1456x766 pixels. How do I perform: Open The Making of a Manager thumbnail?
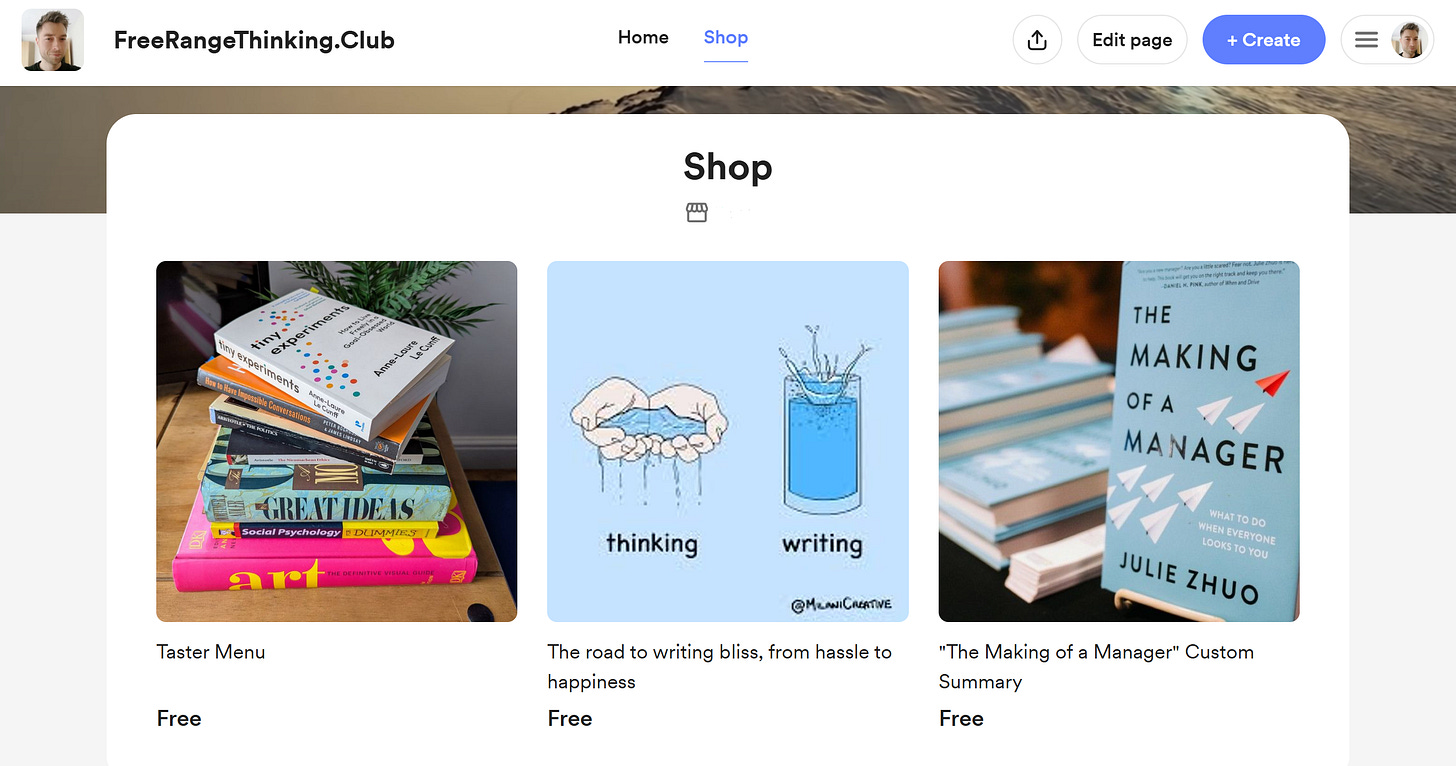(x=1119, y=441)
